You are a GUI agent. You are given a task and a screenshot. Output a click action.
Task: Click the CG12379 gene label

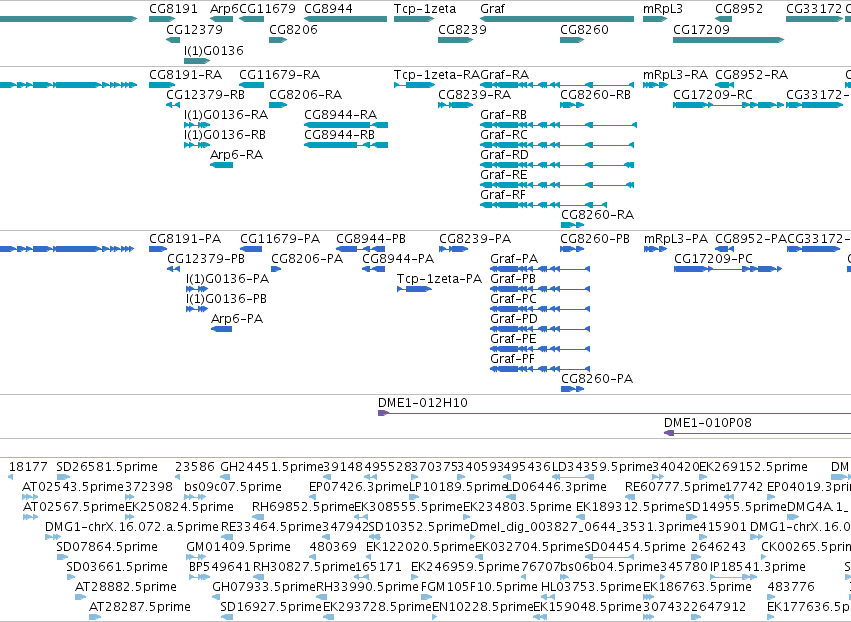pyautogui.click(x=194, y=29)
